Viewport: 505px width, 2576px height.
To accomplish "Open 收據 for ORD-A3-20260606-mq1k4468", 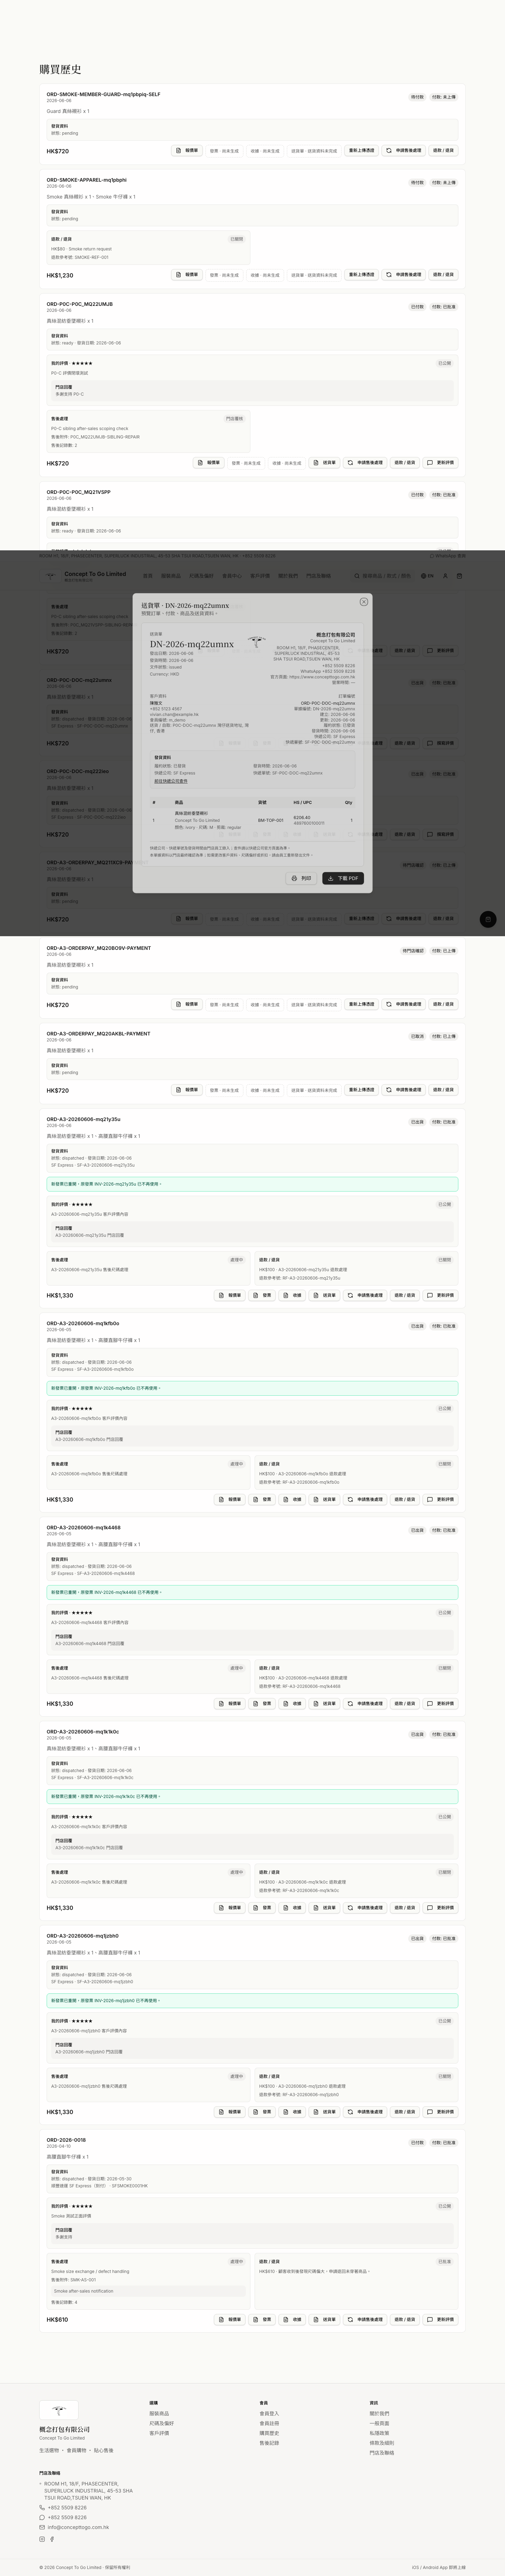I will tap(293, 1704).
